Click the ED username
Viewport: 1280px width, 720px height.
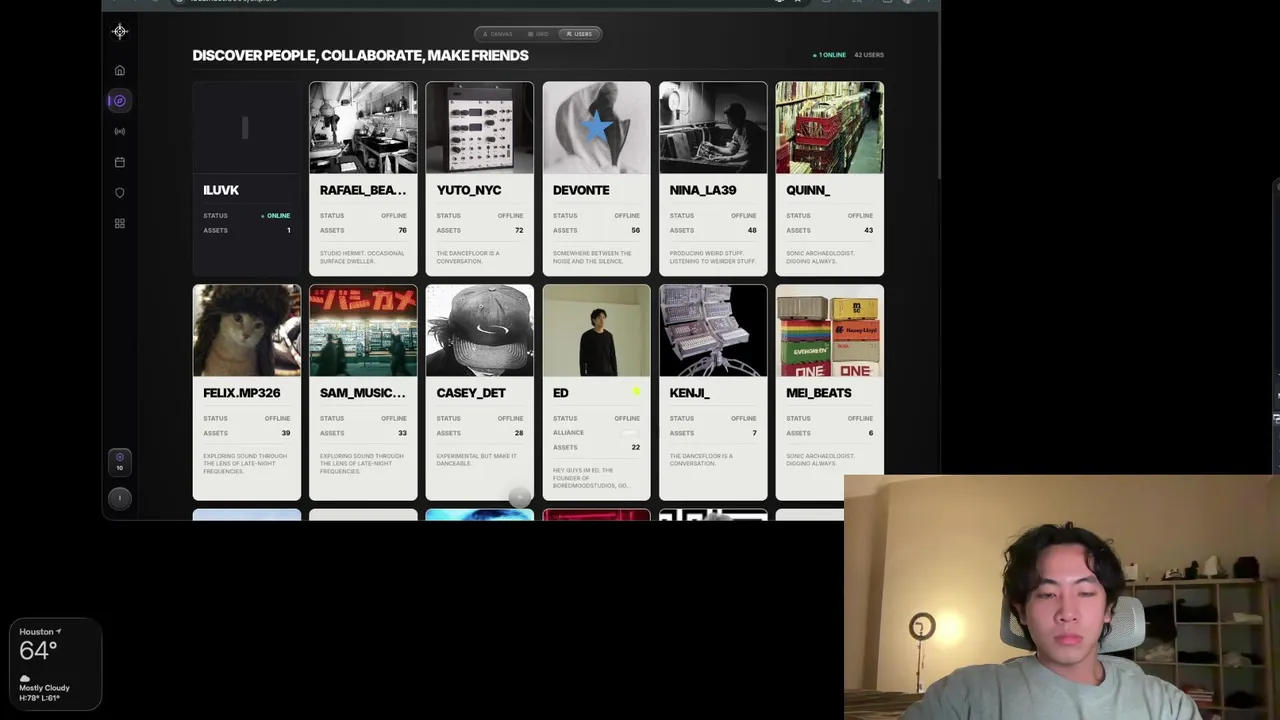(560, 393)
